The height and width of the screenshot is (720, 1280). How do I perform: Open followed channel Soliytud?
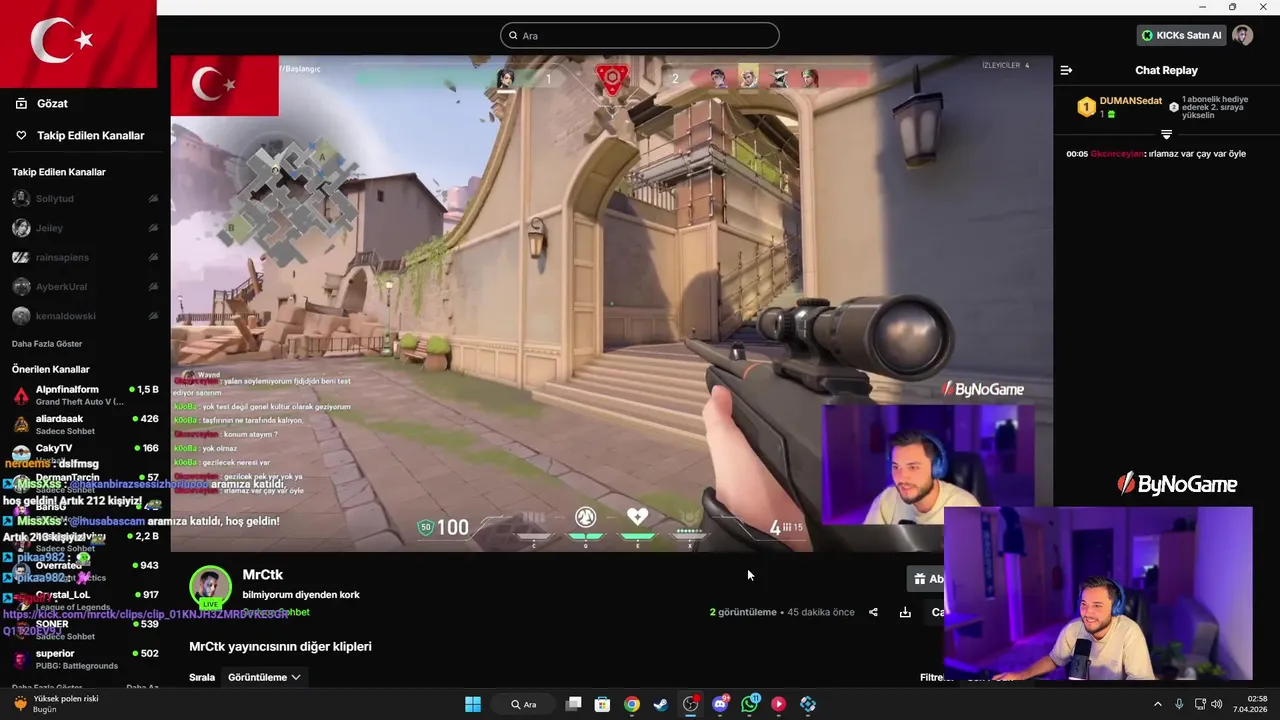tap(84, 199)
